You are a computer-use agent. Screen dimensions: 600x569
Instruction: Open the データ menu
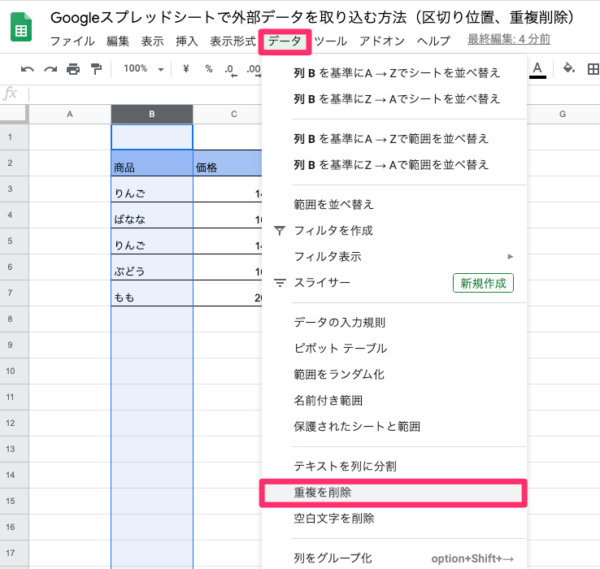284,42
